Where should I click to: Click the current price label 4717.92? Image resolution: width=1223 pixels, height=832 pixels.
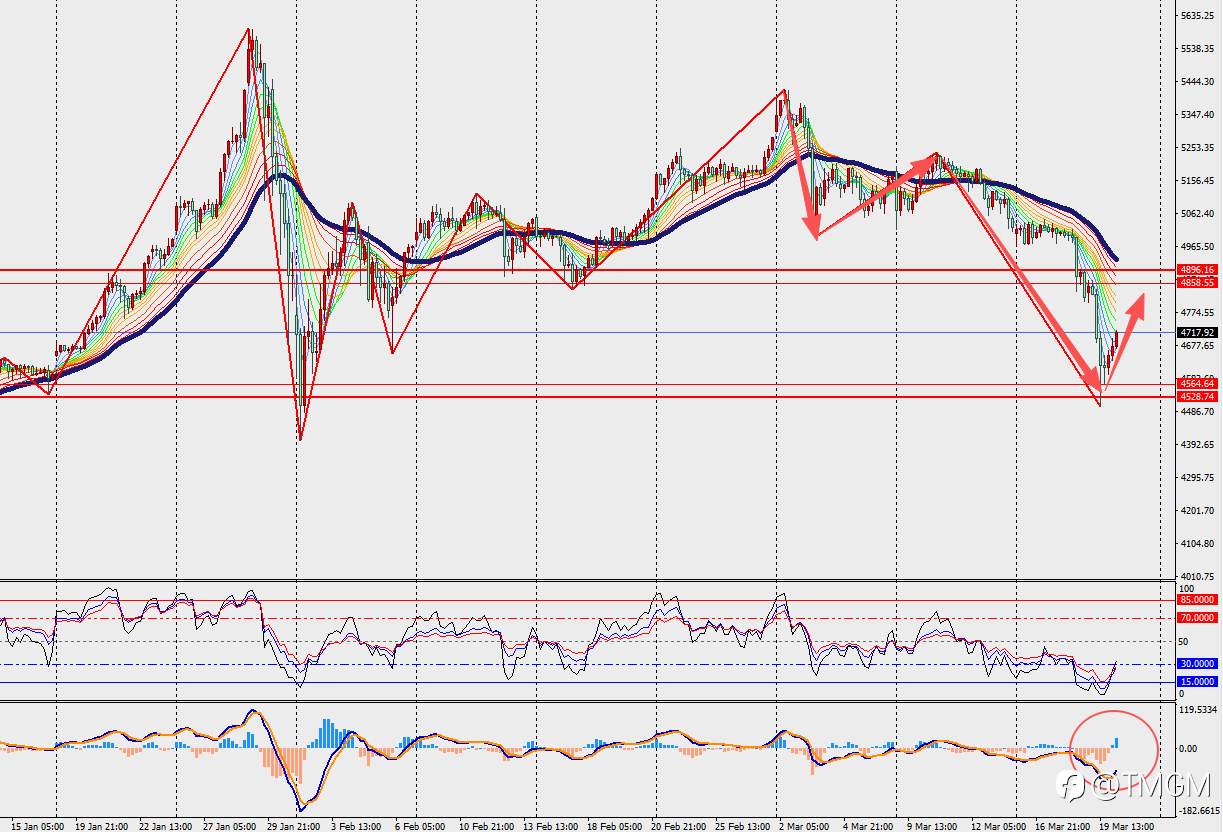click(x=1197, y=333)
